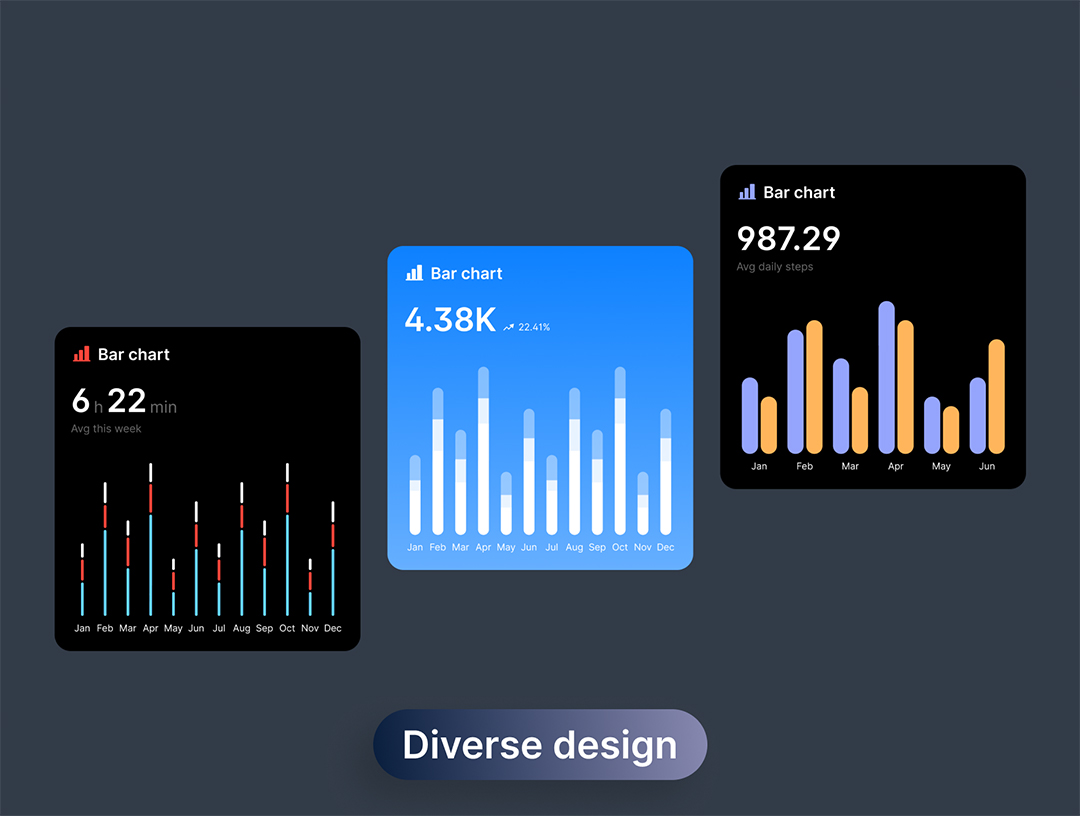The image size is (1080, 816).
Task: Select the 987.29 steps value
Action: (x=788, y=239)
